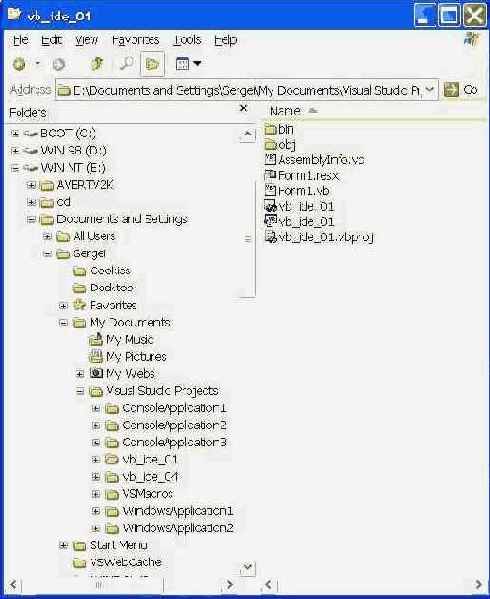This screenshot has height=599, width=490.
Task: Close the Folders pane with X
Action: 243,108
